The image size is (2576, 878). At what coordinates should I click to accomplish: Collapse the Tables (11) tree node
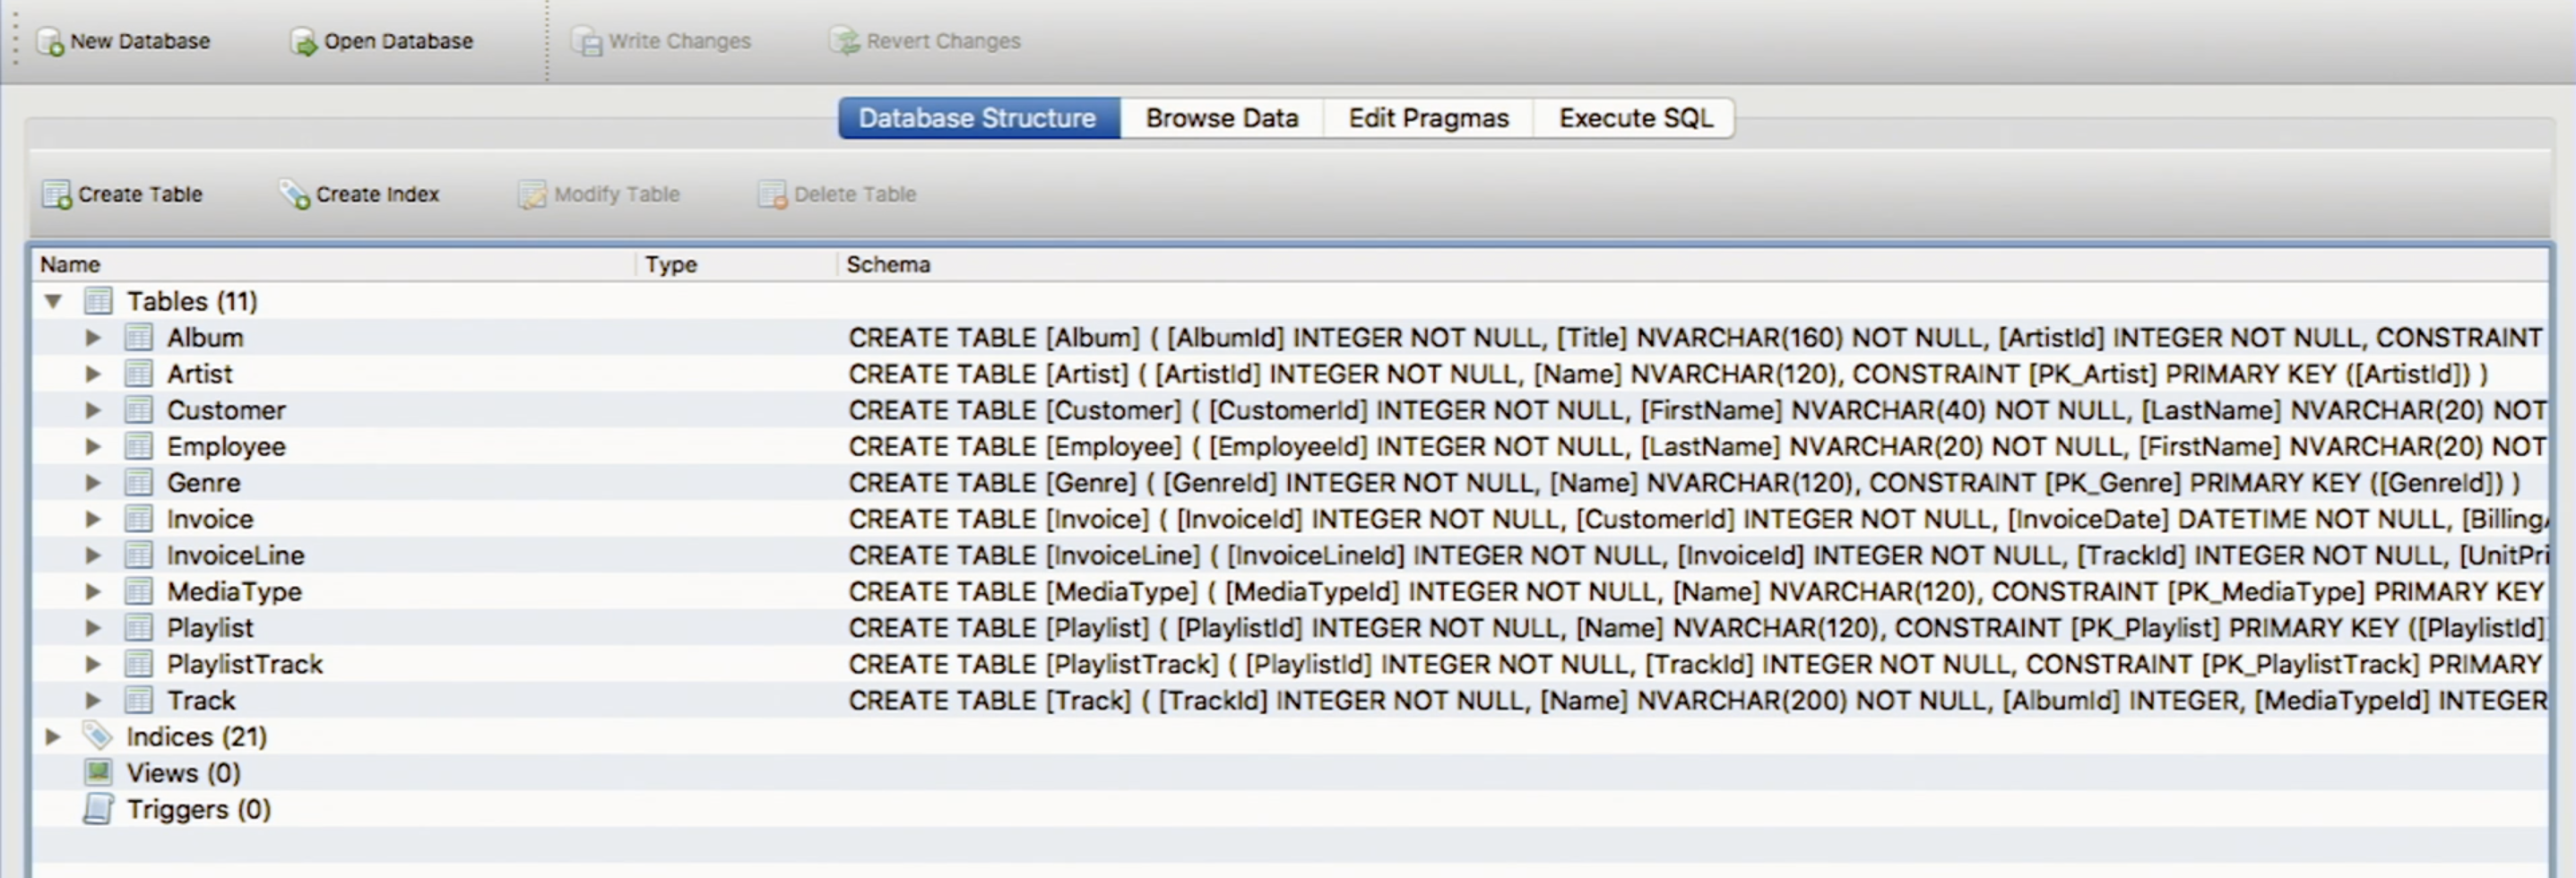pos(54,301)
